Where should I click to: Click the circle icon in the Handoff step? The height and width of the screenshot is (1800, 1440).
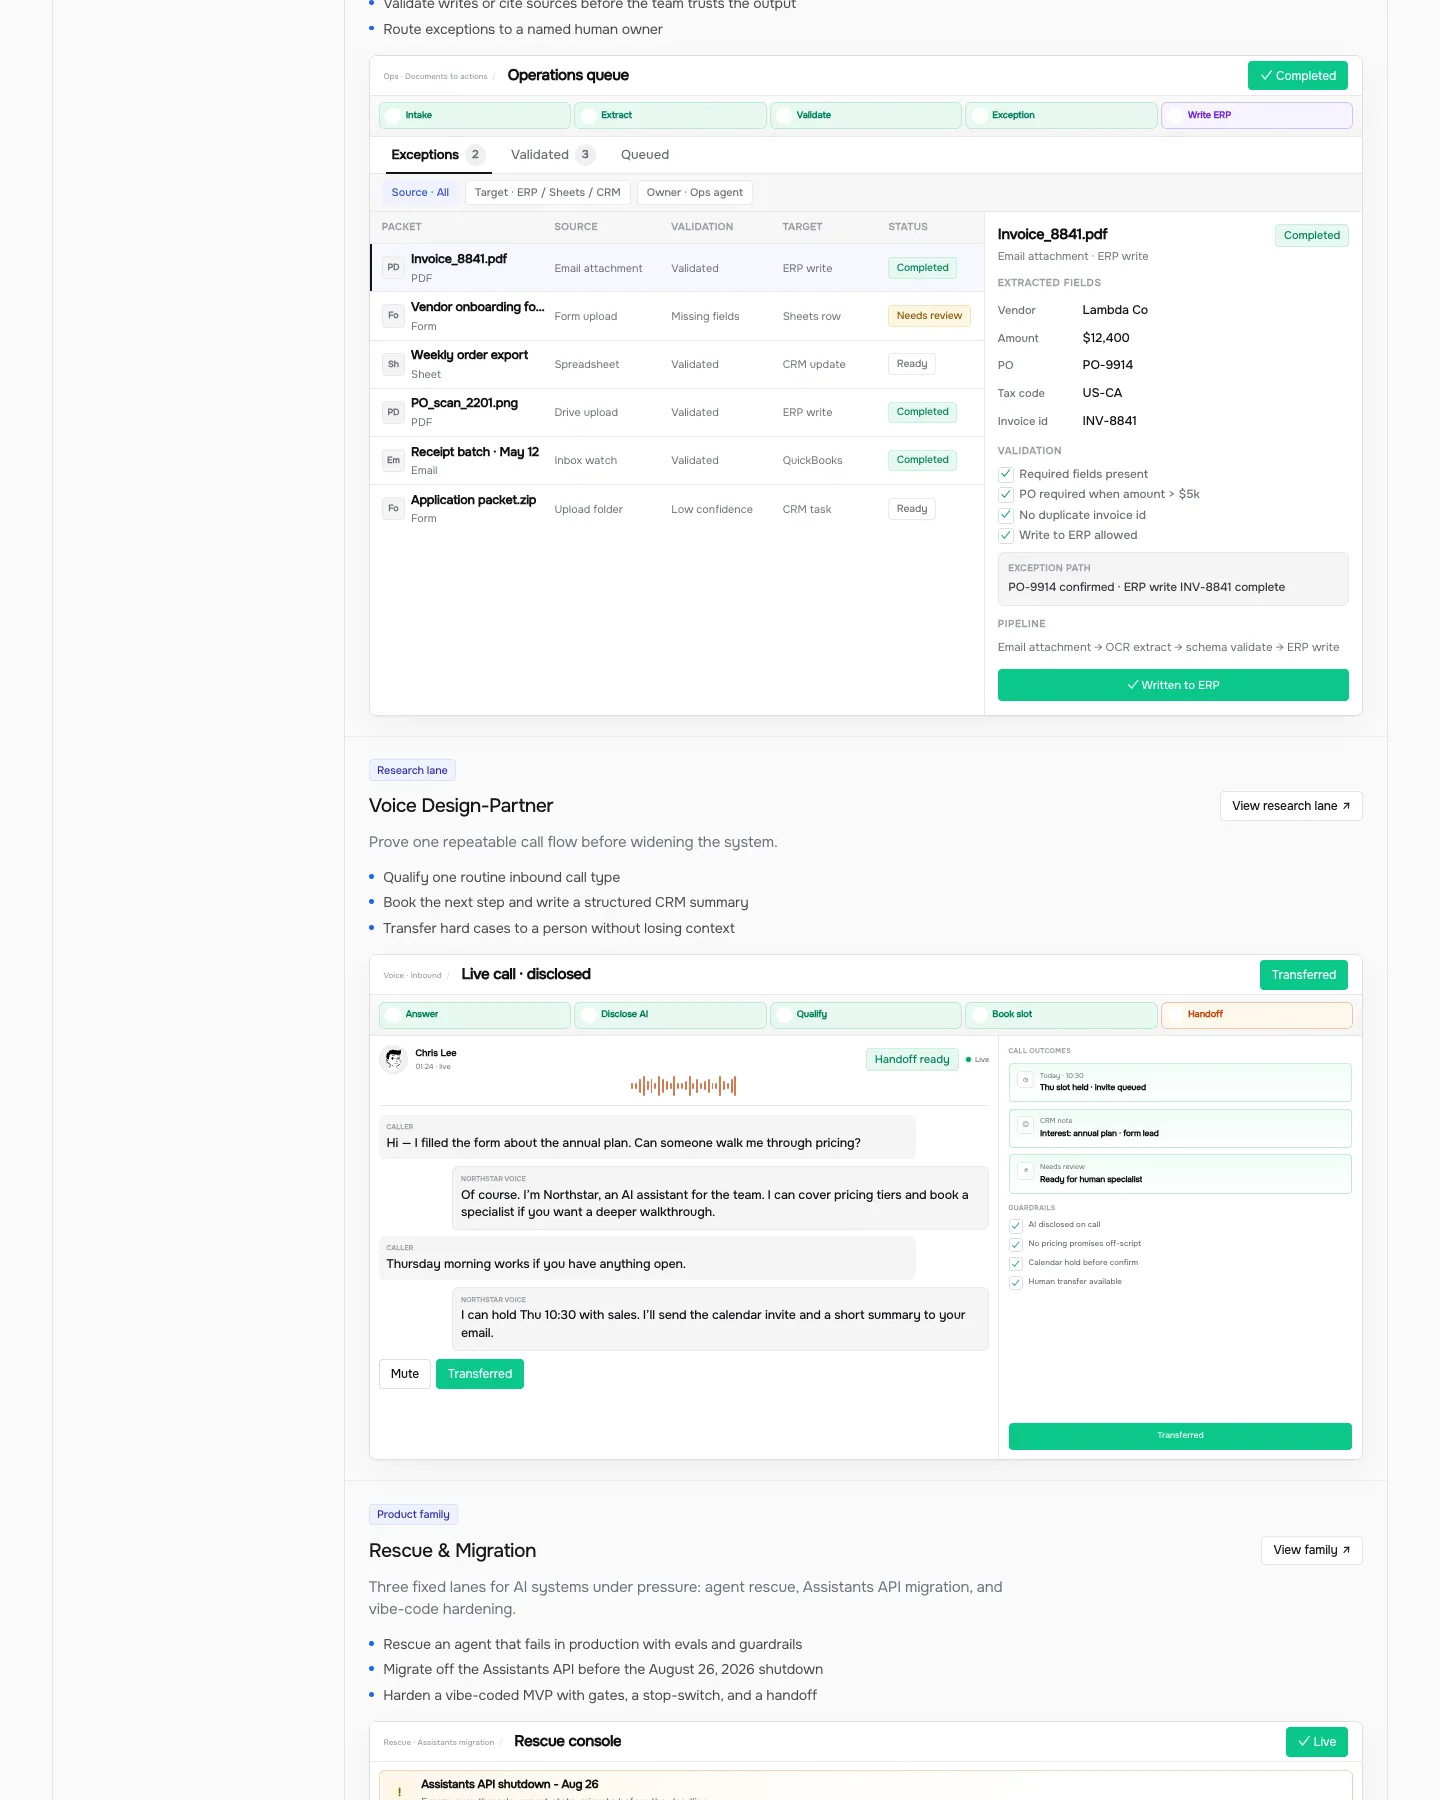point(1176,1015)
